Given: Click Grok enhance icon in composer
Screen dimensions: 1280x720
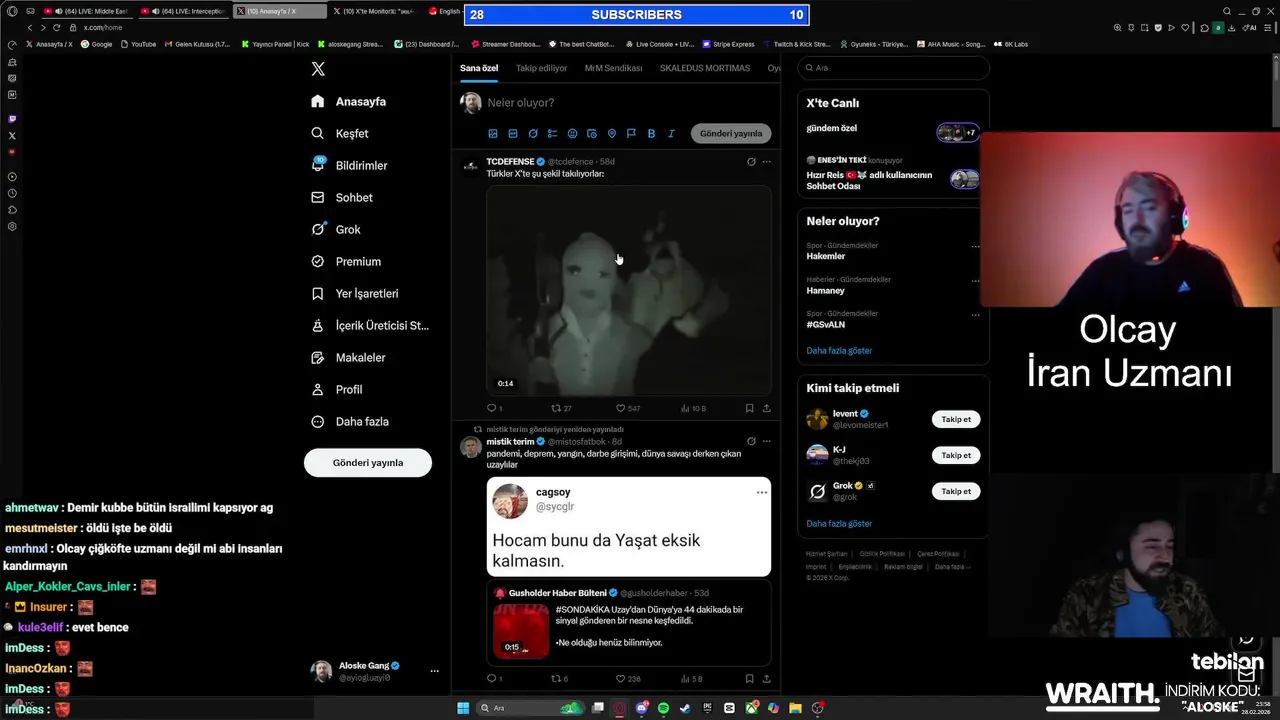Looking at the screenshot, I should point(533,133).
